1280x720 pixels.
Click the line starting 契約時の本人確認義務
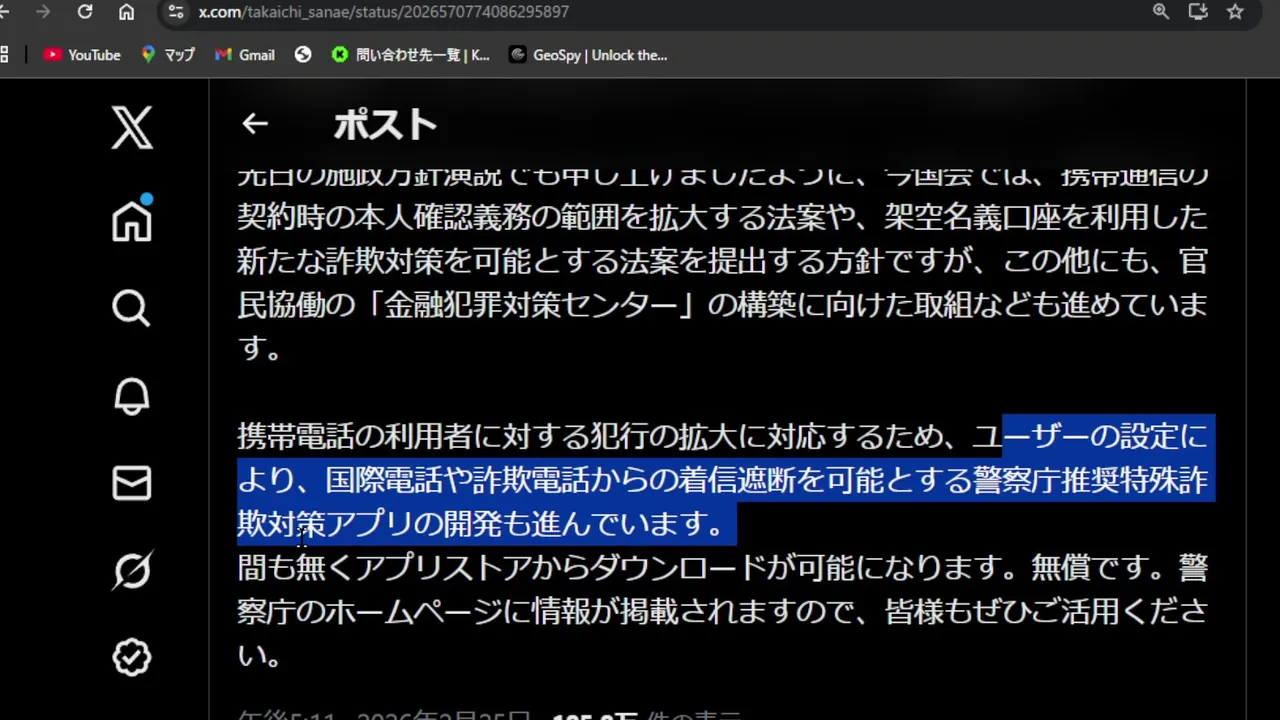pyautogui.click(x=722, y=218)
